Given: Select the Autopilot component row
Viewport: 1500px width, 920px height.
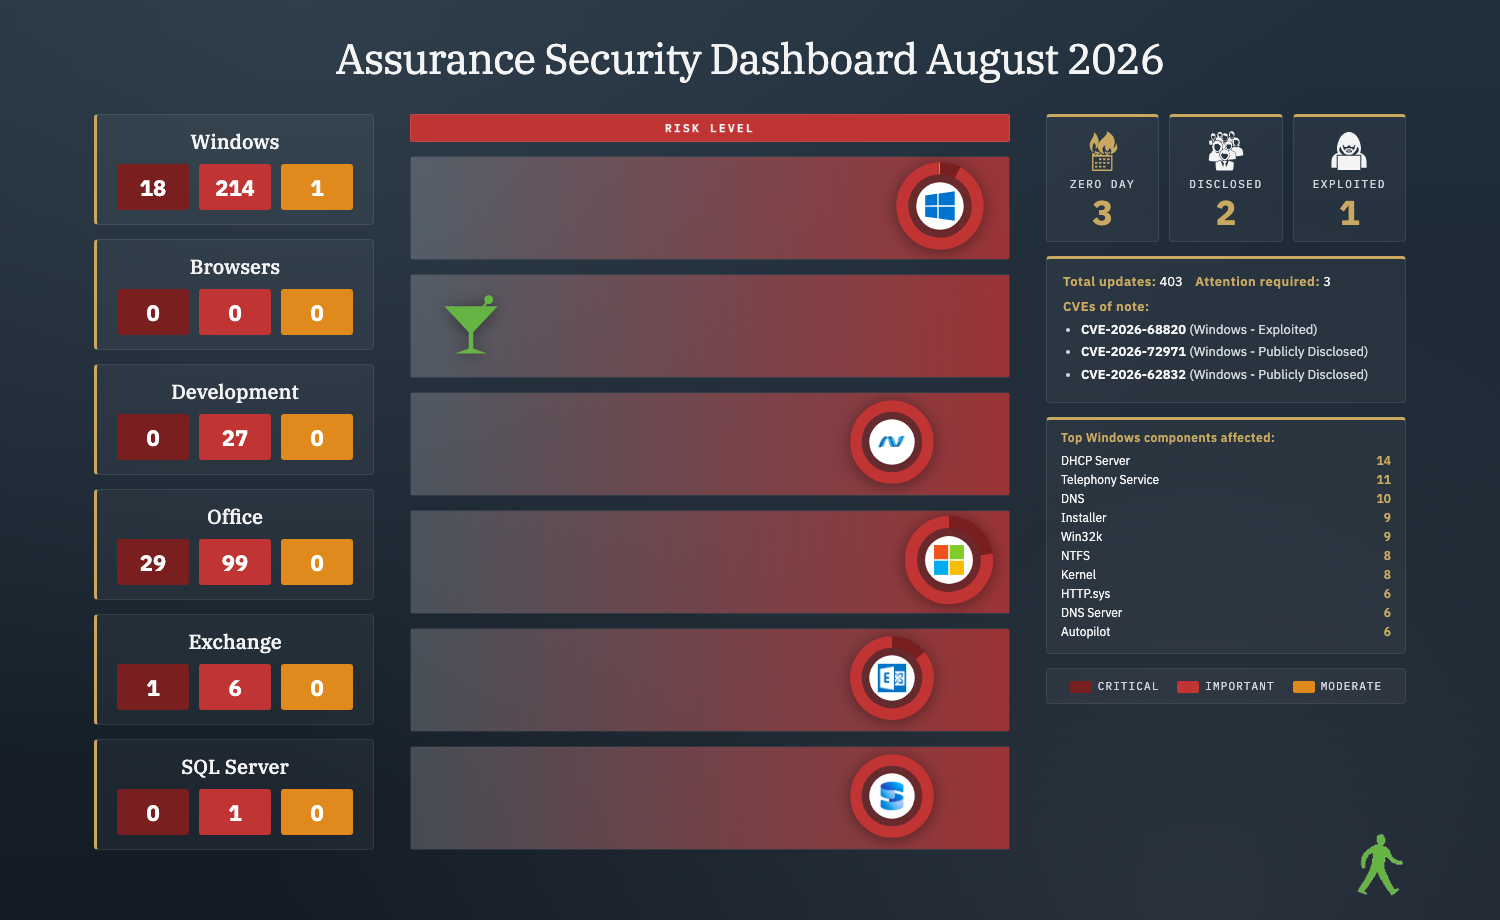Looking at the screenshot, I should click(x=1226, y=632).
